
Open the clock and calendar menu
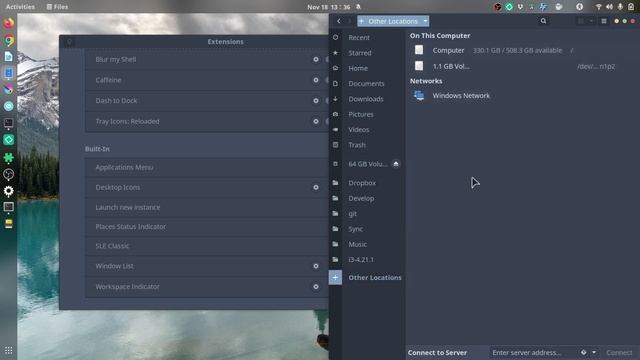point(329,7)
